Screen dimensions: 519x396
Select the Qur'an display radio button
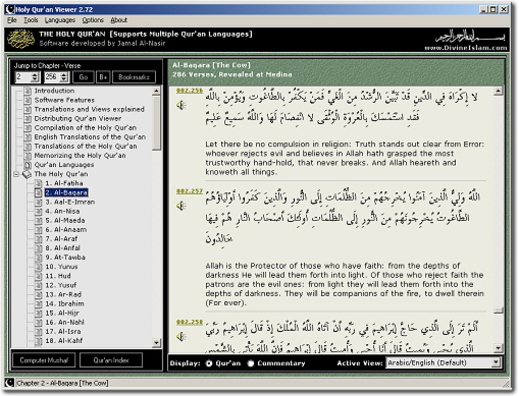point(209,363)
